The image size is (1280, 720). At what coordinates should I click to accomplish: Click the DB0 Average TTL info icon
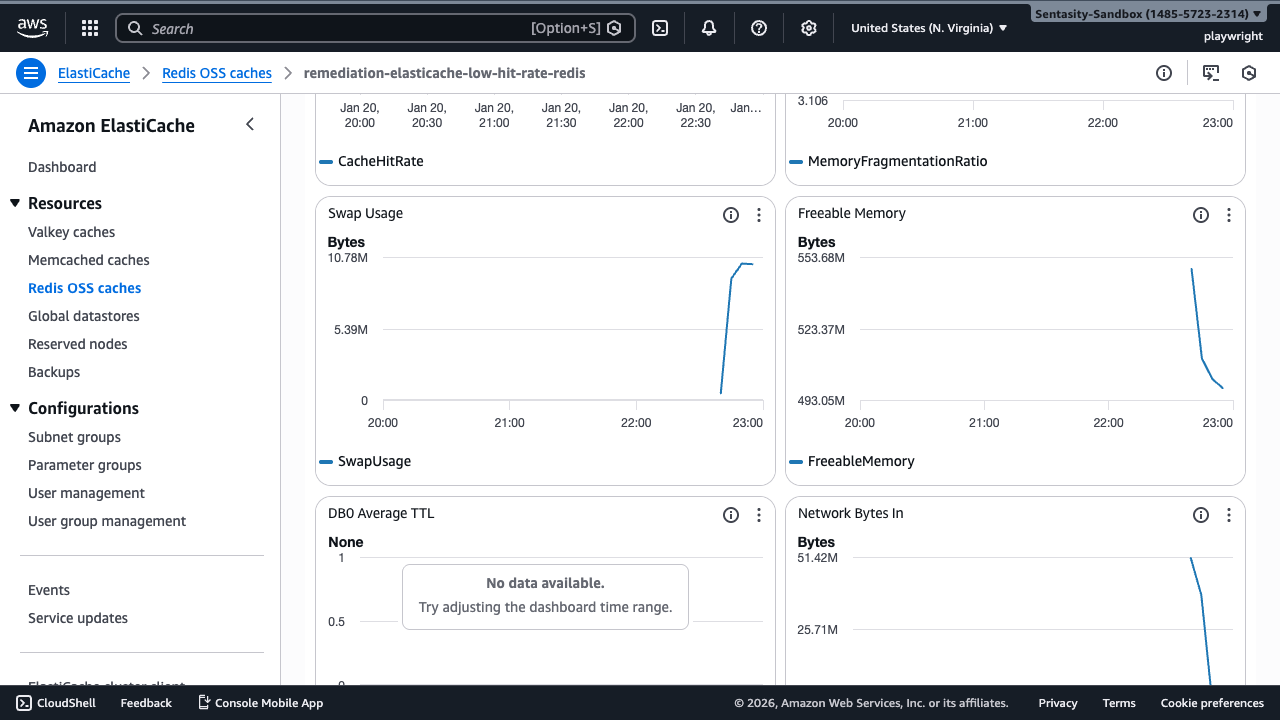click(730, 514)
